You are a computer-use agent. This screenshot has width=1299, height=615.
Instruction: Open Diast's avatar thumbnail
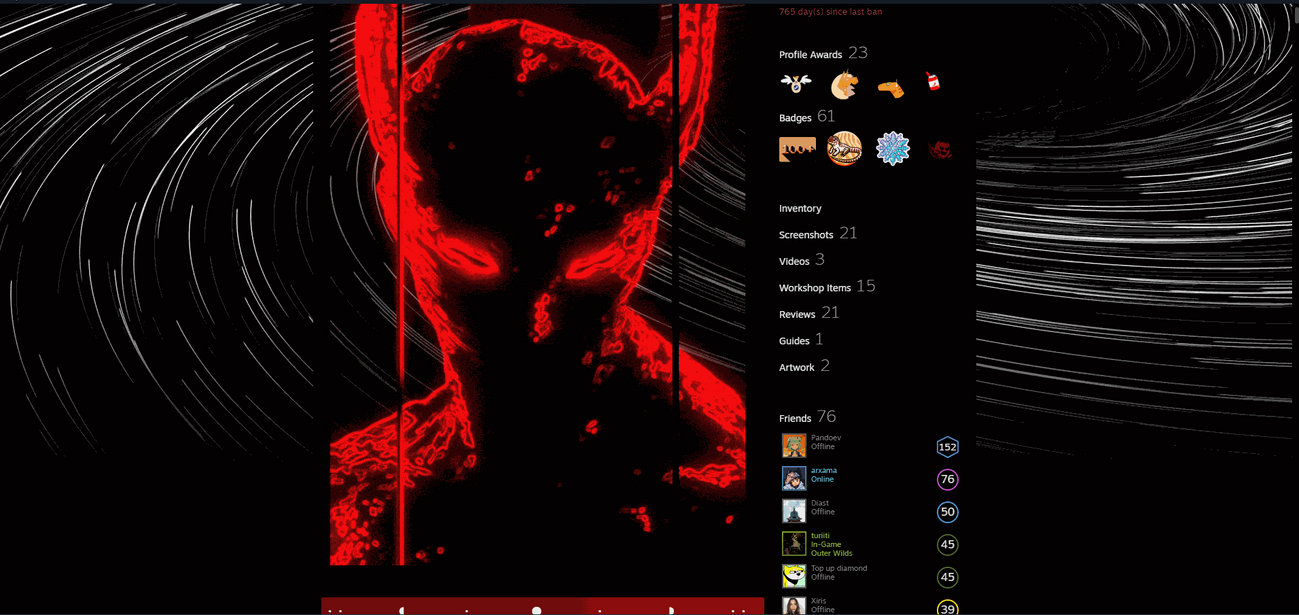coord(794,511)
